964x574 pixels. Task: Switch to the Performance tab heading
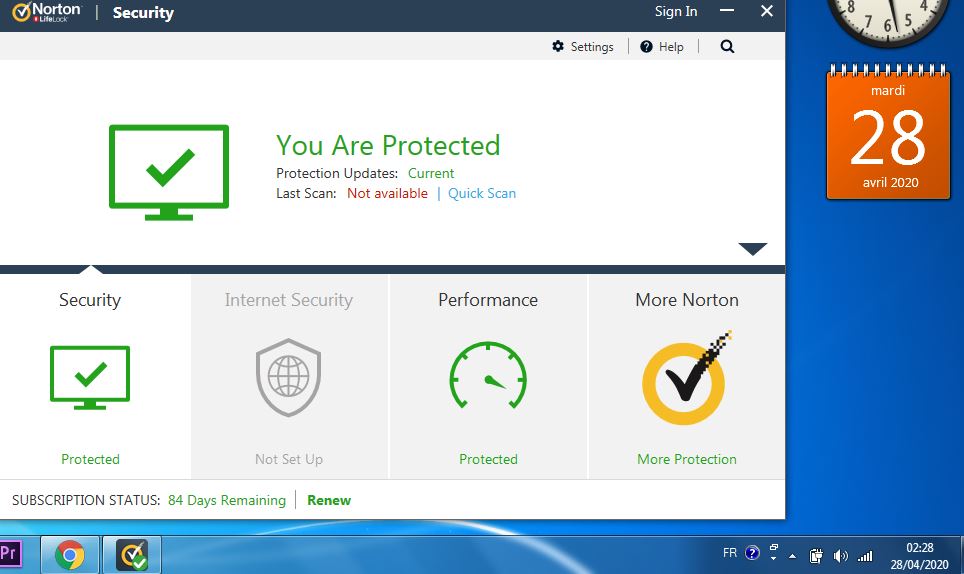tap(488, 300)
